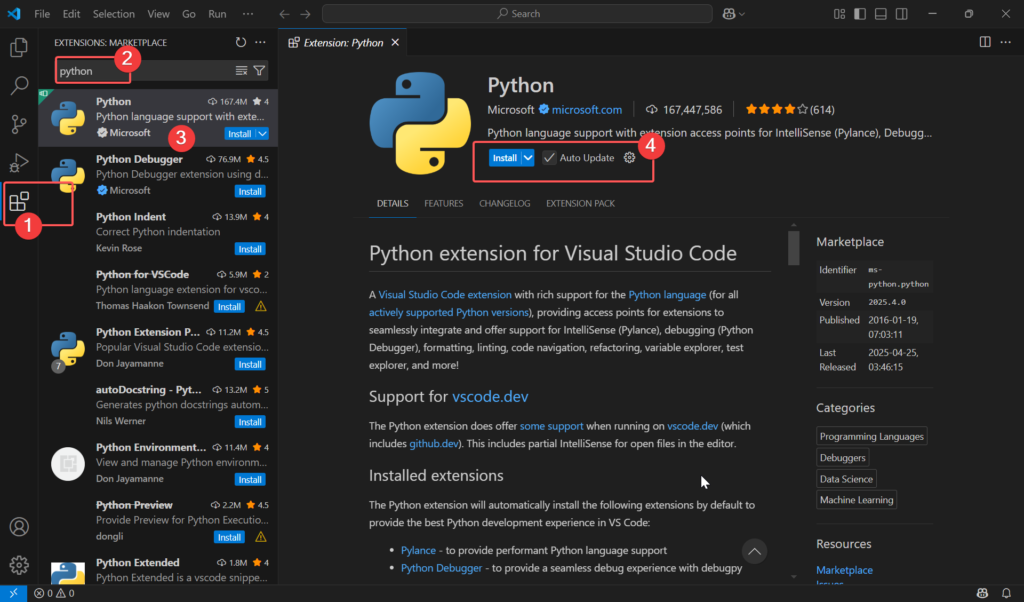Go forward using the title bar arrow
The image size is (1024, 602).
[x=305, y=14]
